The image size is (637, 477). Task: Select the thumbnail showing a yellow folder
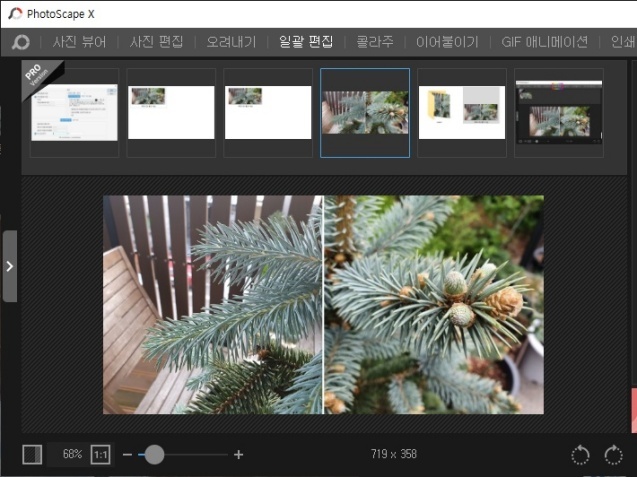[x=462, y=113]
